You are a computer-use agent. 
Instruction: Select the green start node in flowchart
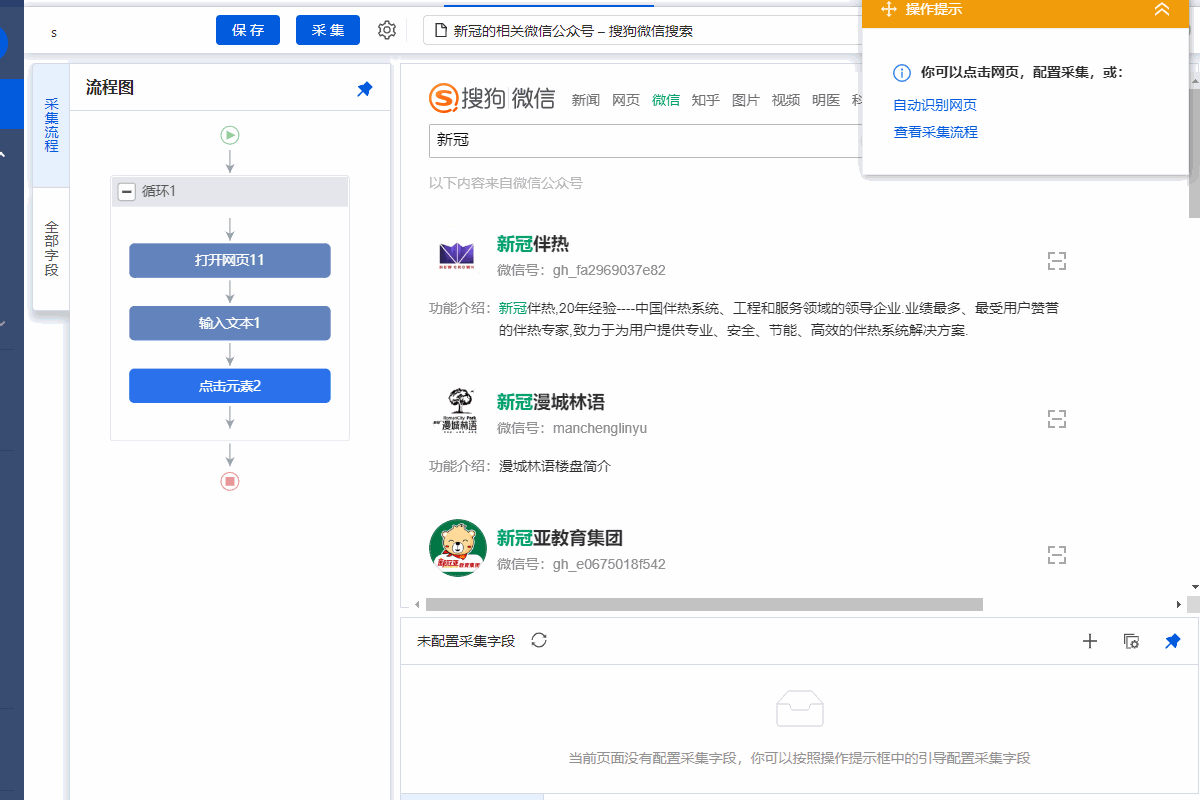230,135
